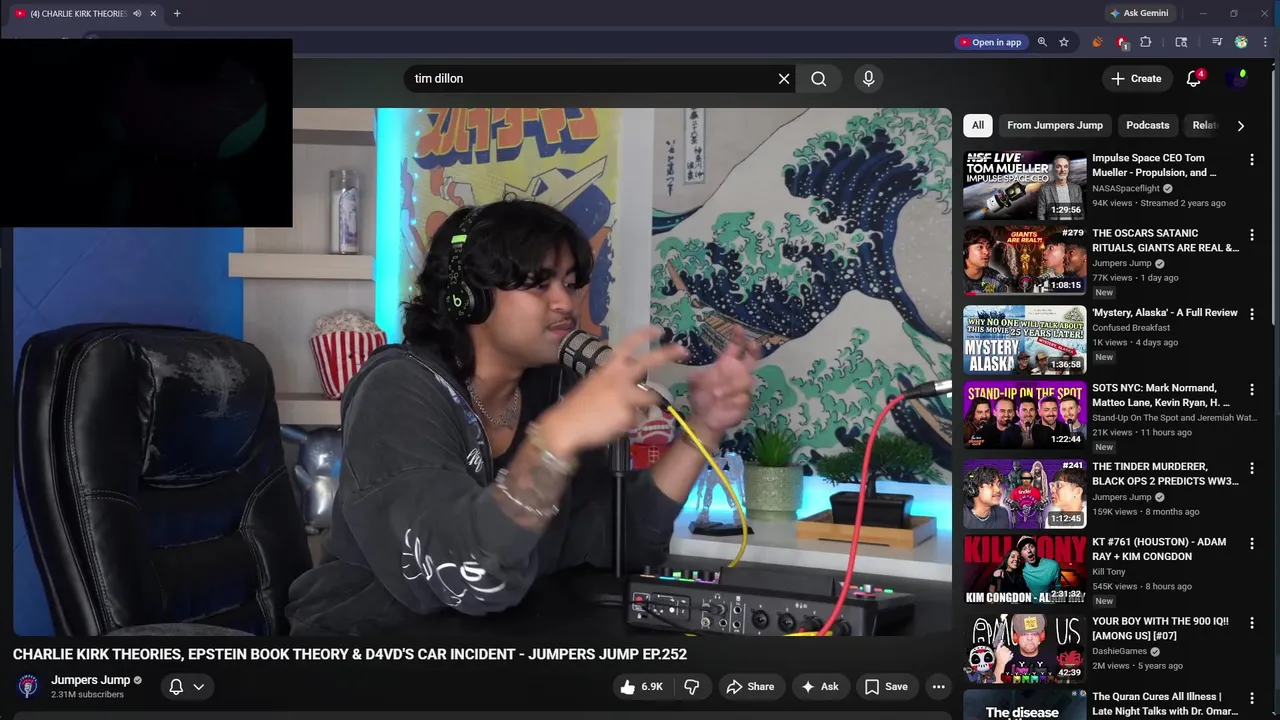Screen dimensions: 1280x720
Task: Click the '2.31M subscribers' text
Action: 87,695
